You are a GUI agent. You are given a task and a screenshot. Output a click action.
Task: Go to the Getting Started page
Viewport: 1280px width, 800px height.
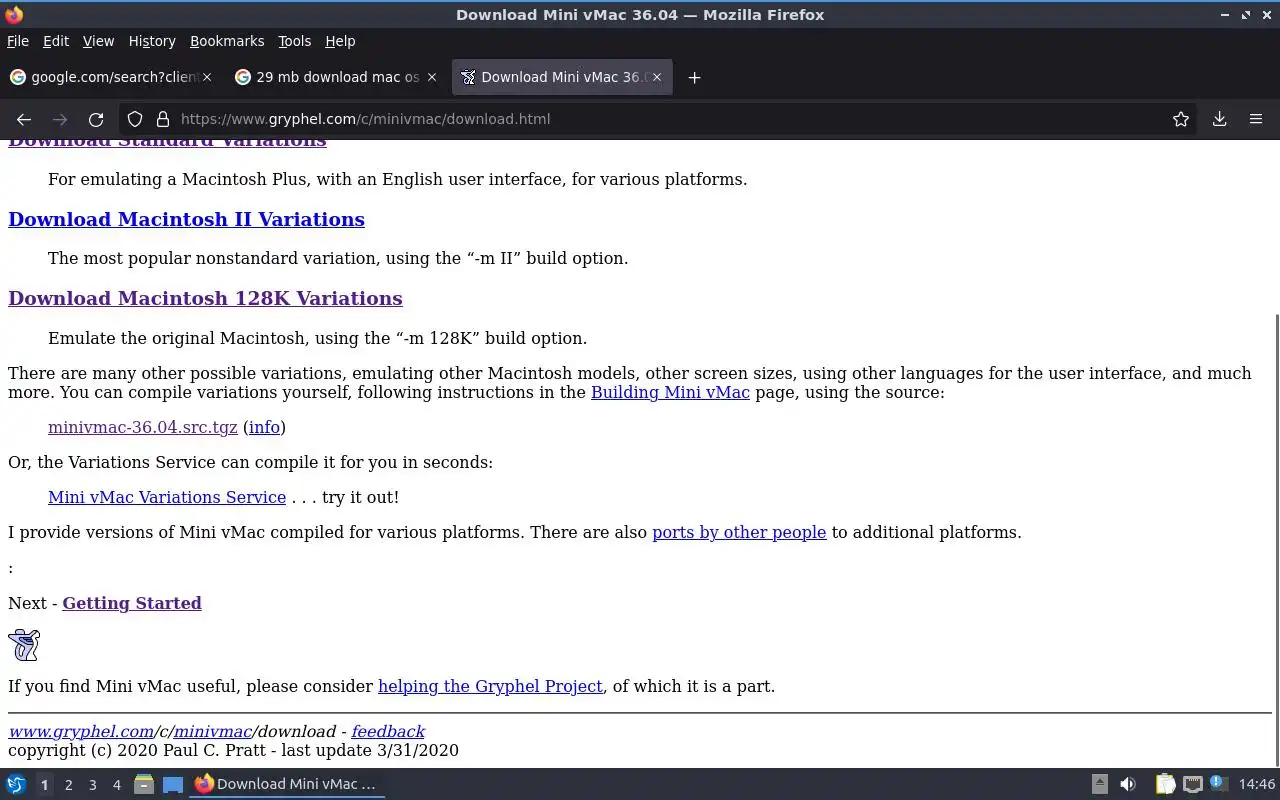click(132, 603)
